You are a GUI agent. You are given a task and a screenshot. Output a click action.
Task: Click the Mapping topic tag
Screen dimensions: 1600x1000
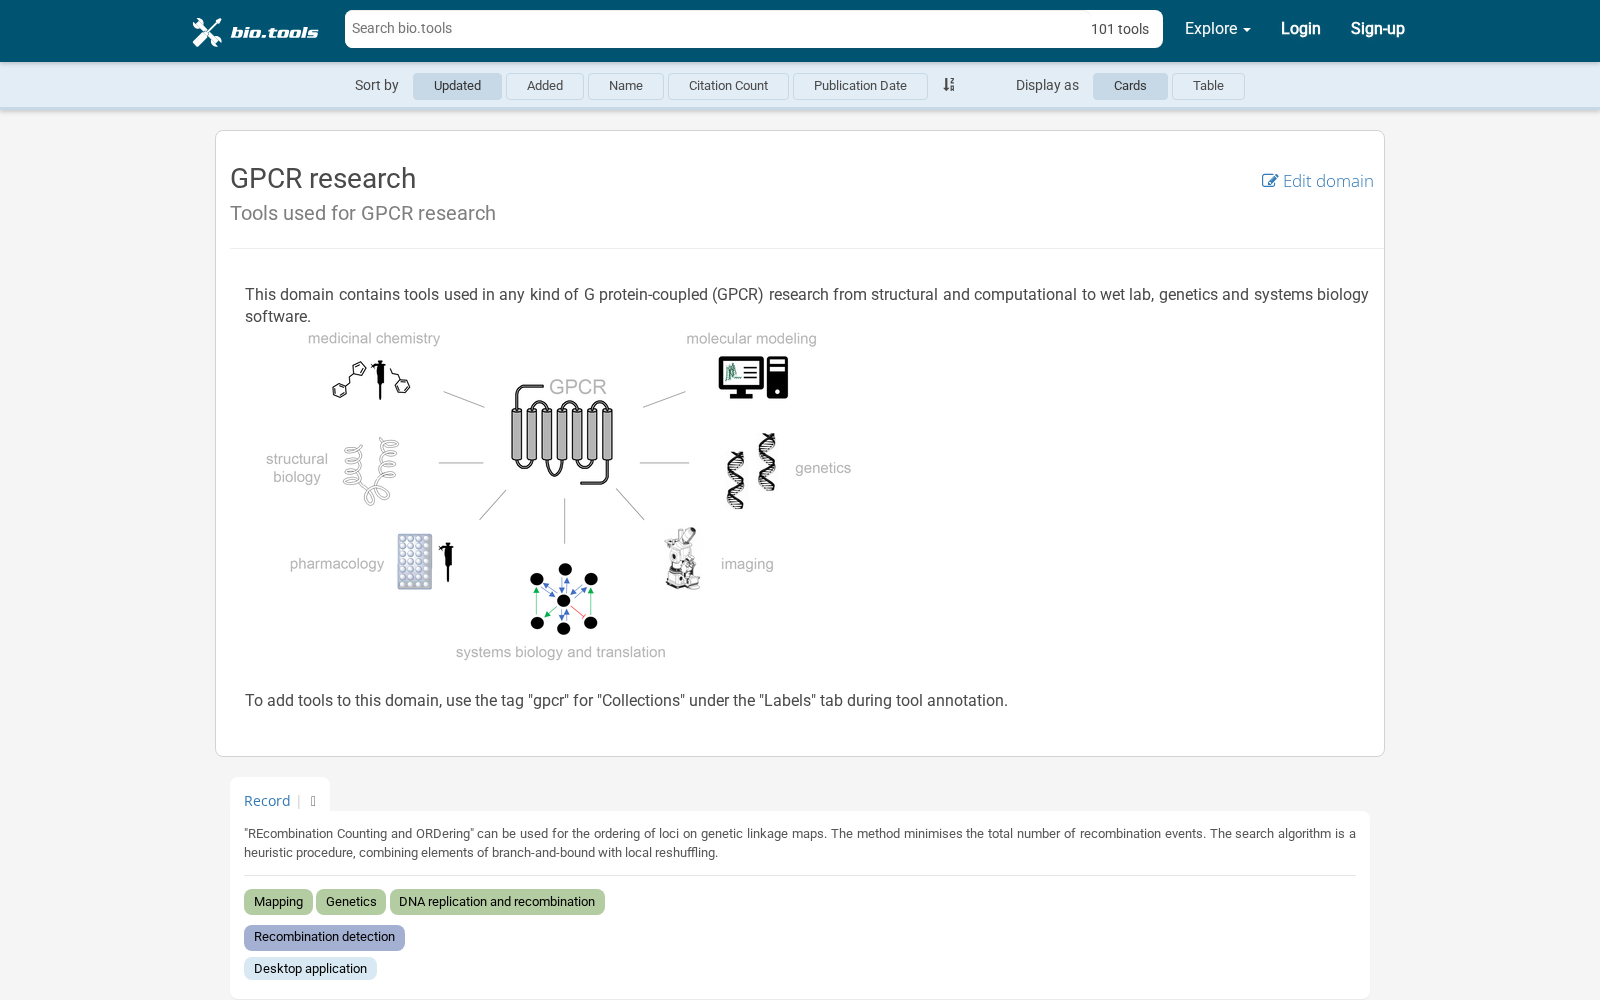pyautogui.click(x=278, y=902)
